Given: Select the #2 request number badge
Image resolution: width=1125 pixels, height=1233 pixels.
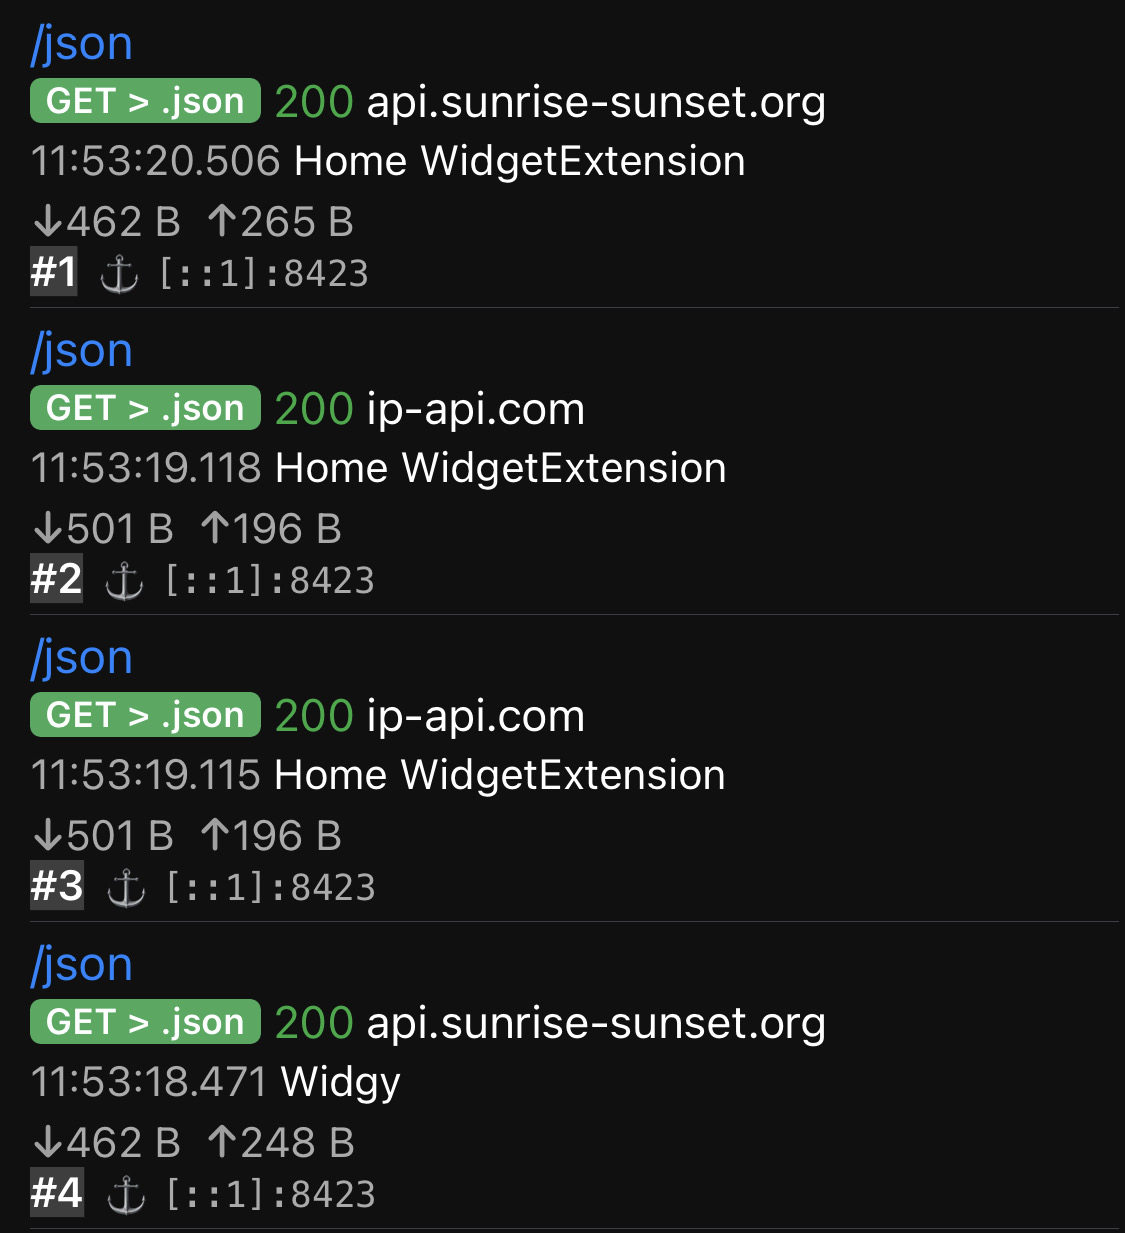Looking at the screenshot, I should [x=56, y=580].
